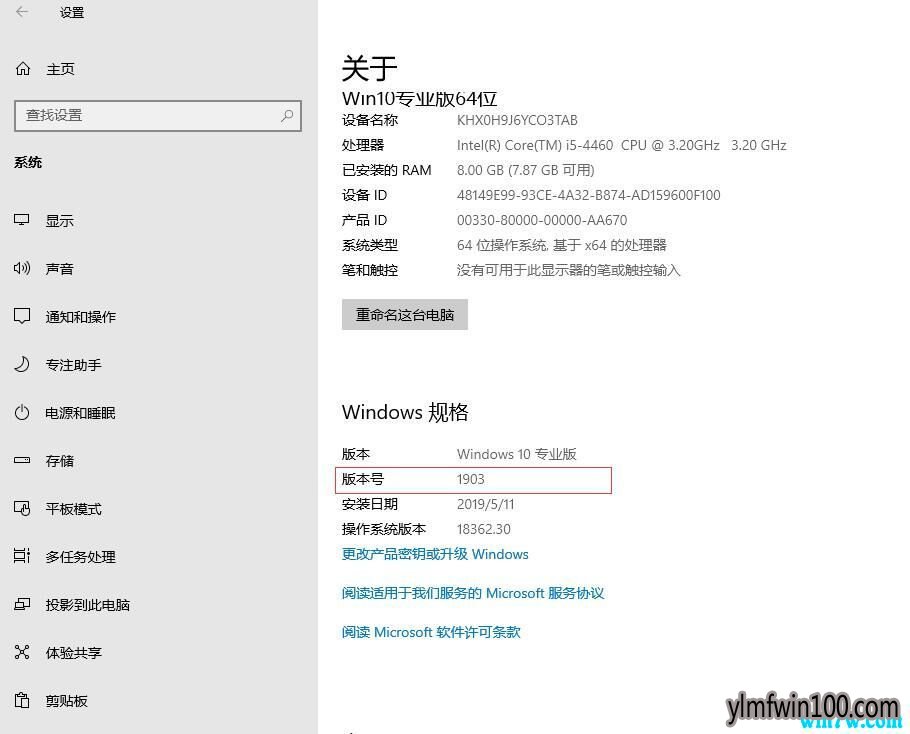
Task: Open the Microsoft 软件许可条款 link
Action: pos(431,632)
